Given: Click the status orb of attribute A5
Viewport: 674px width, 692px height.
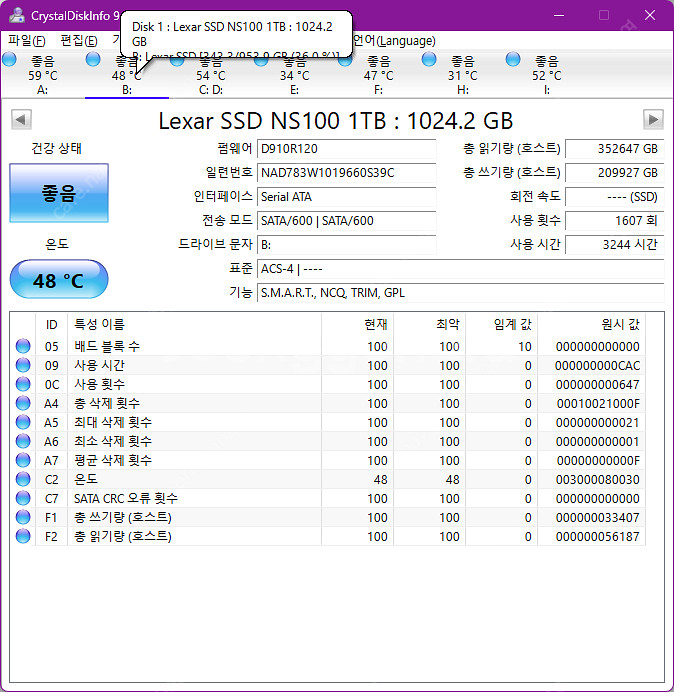Looking at the screenshot, I should click(x=23, y=422).
